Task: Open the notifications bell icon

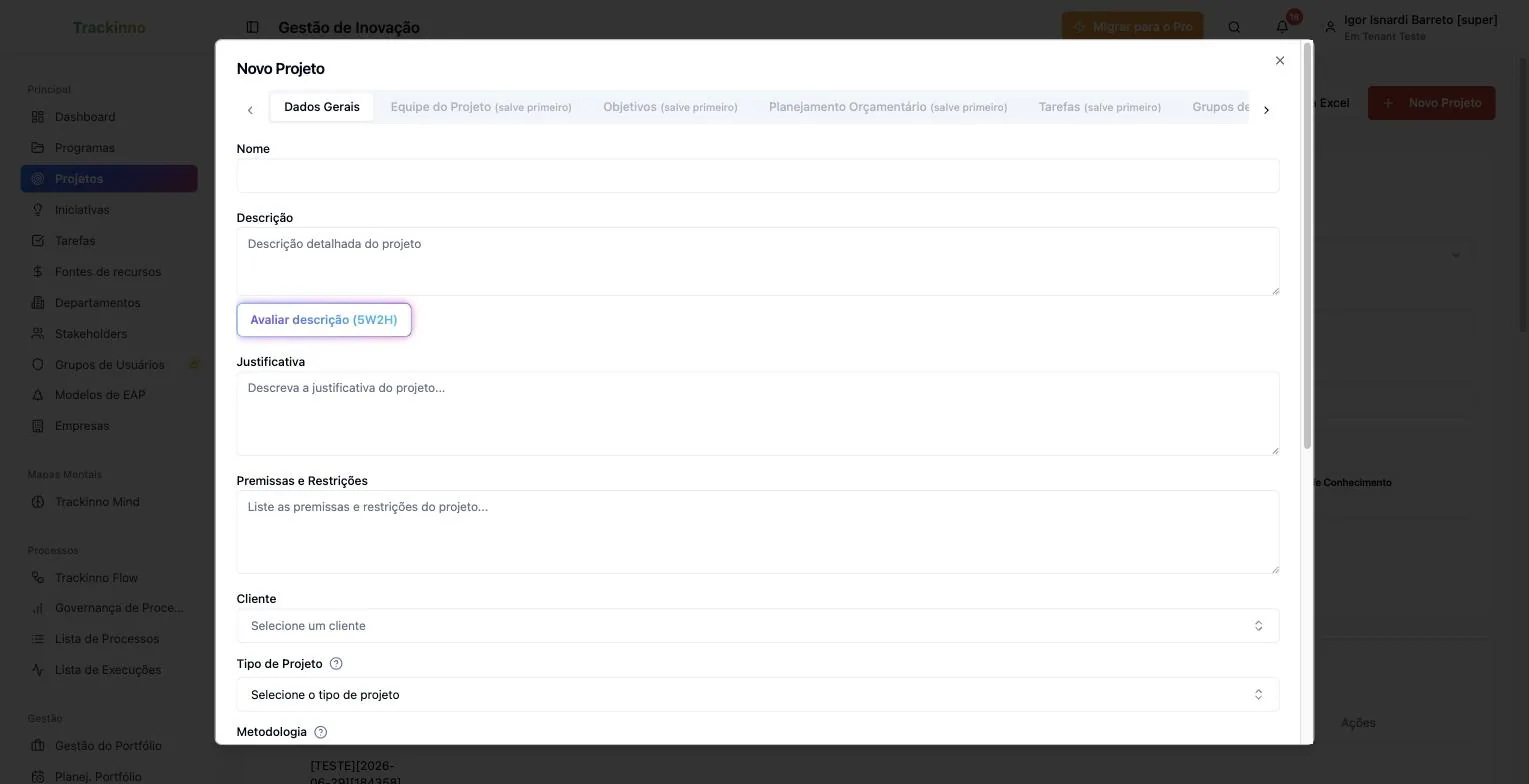Action: (1282, 27)
